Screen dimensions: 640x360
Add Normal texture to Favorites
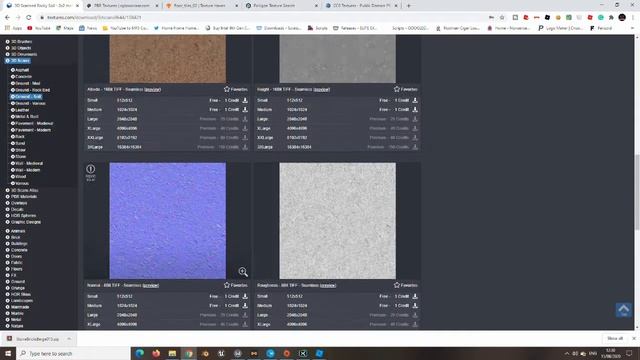click(236, 285)
